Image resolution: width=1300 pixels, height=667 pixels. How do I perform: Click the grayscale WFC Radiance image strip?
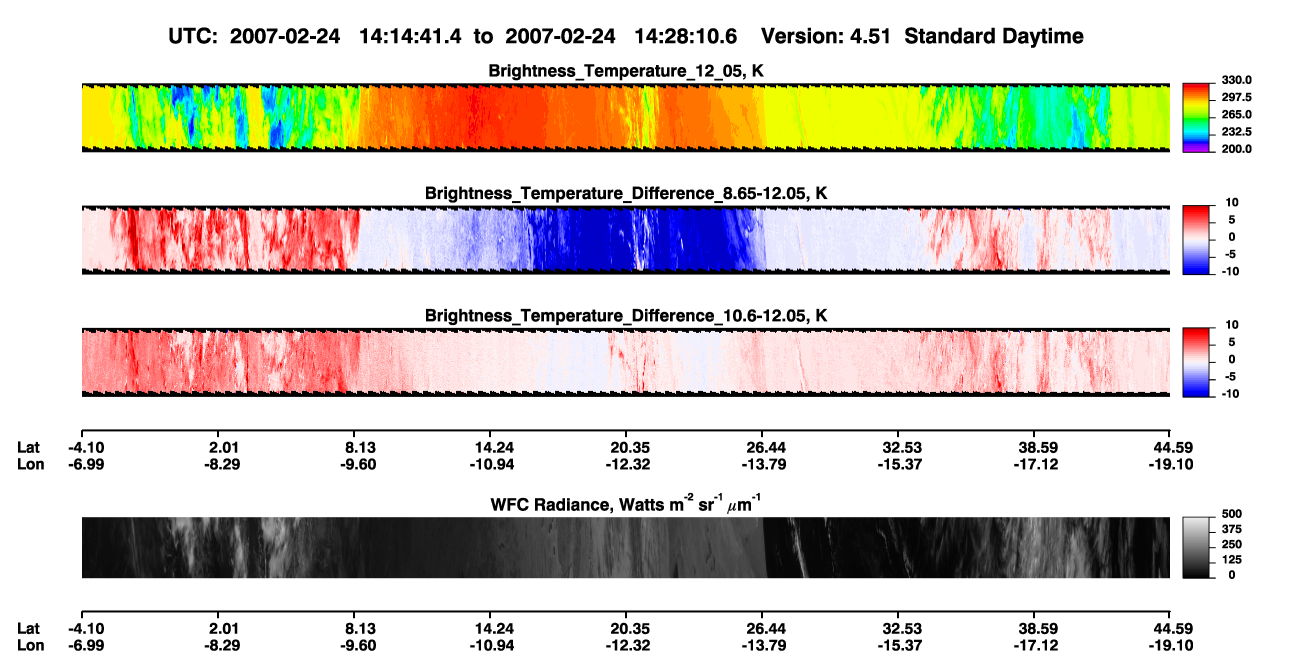pyautogui.click(x=625, y=548)
